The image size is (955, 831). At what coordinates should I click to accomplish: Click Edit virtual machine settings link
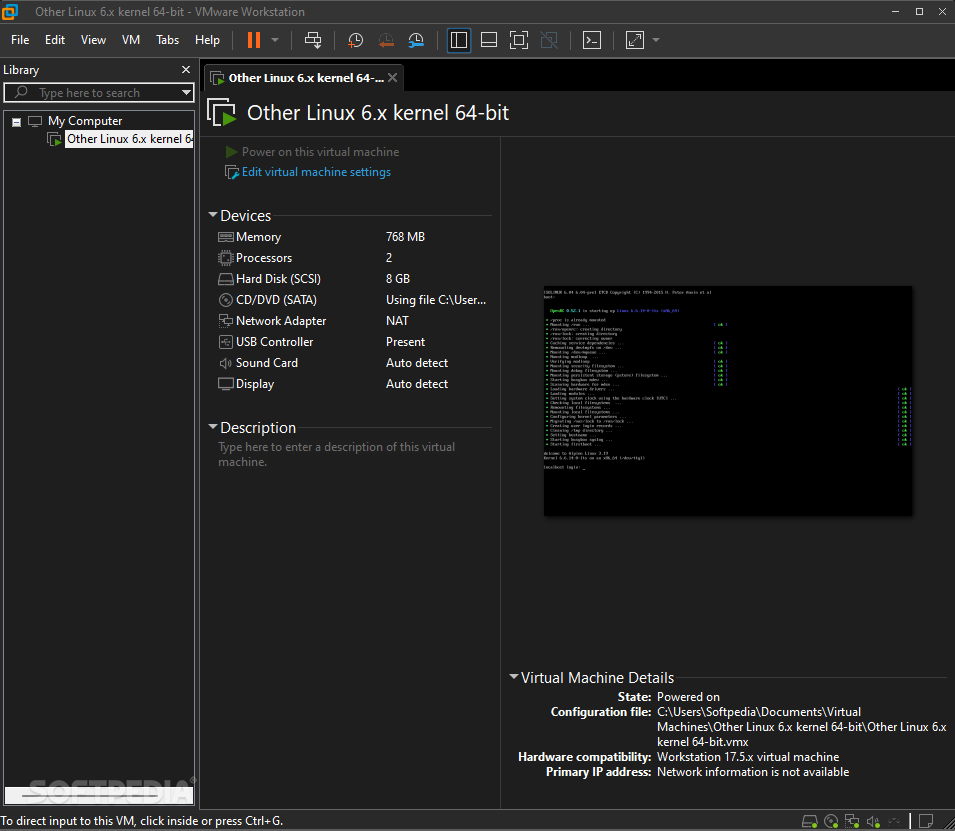click(316, 172)
